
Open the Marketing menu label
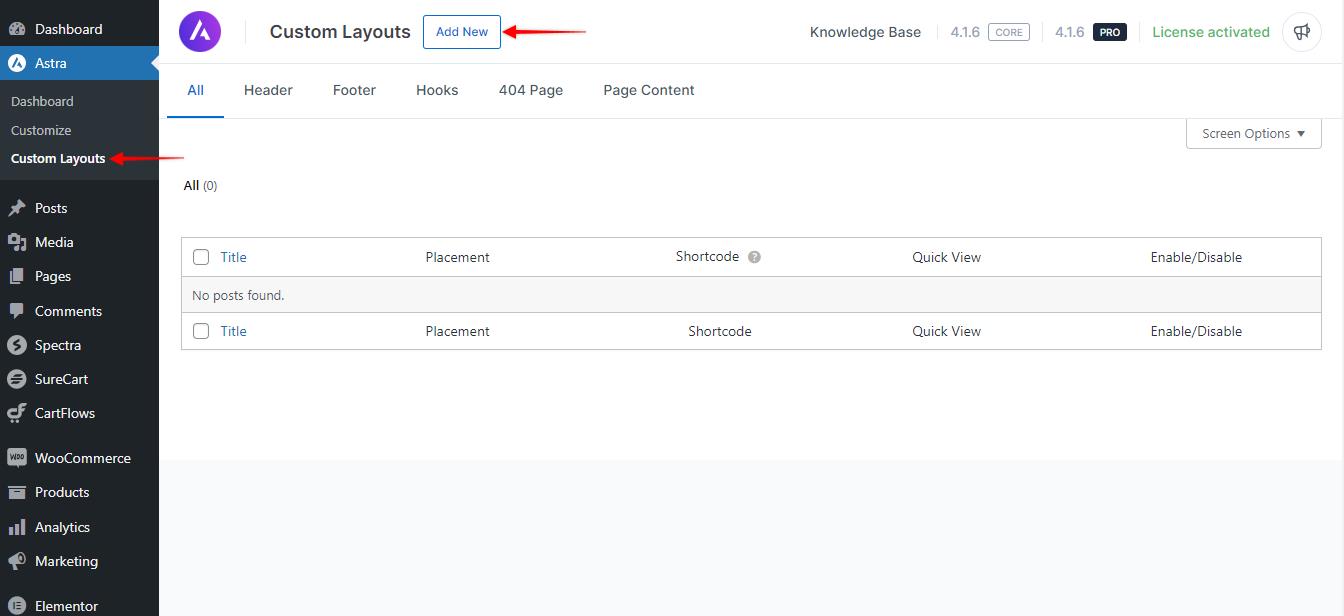pos(66,561)
